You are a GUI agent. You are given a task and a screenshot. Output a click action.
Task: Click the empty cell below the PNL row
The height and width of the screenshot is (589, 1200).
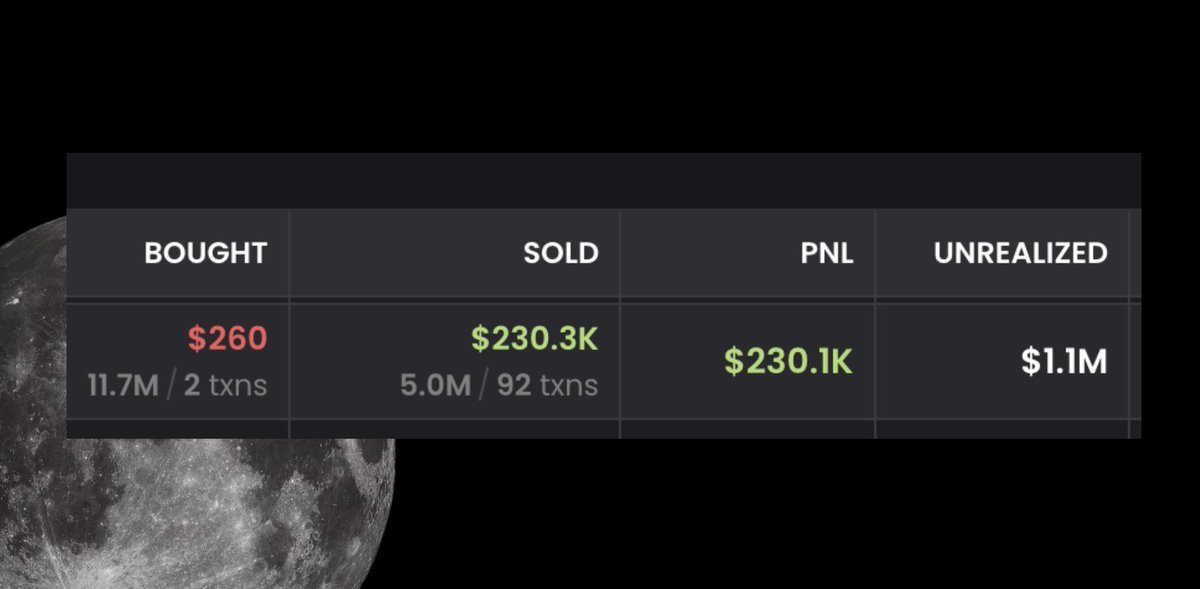748,430
